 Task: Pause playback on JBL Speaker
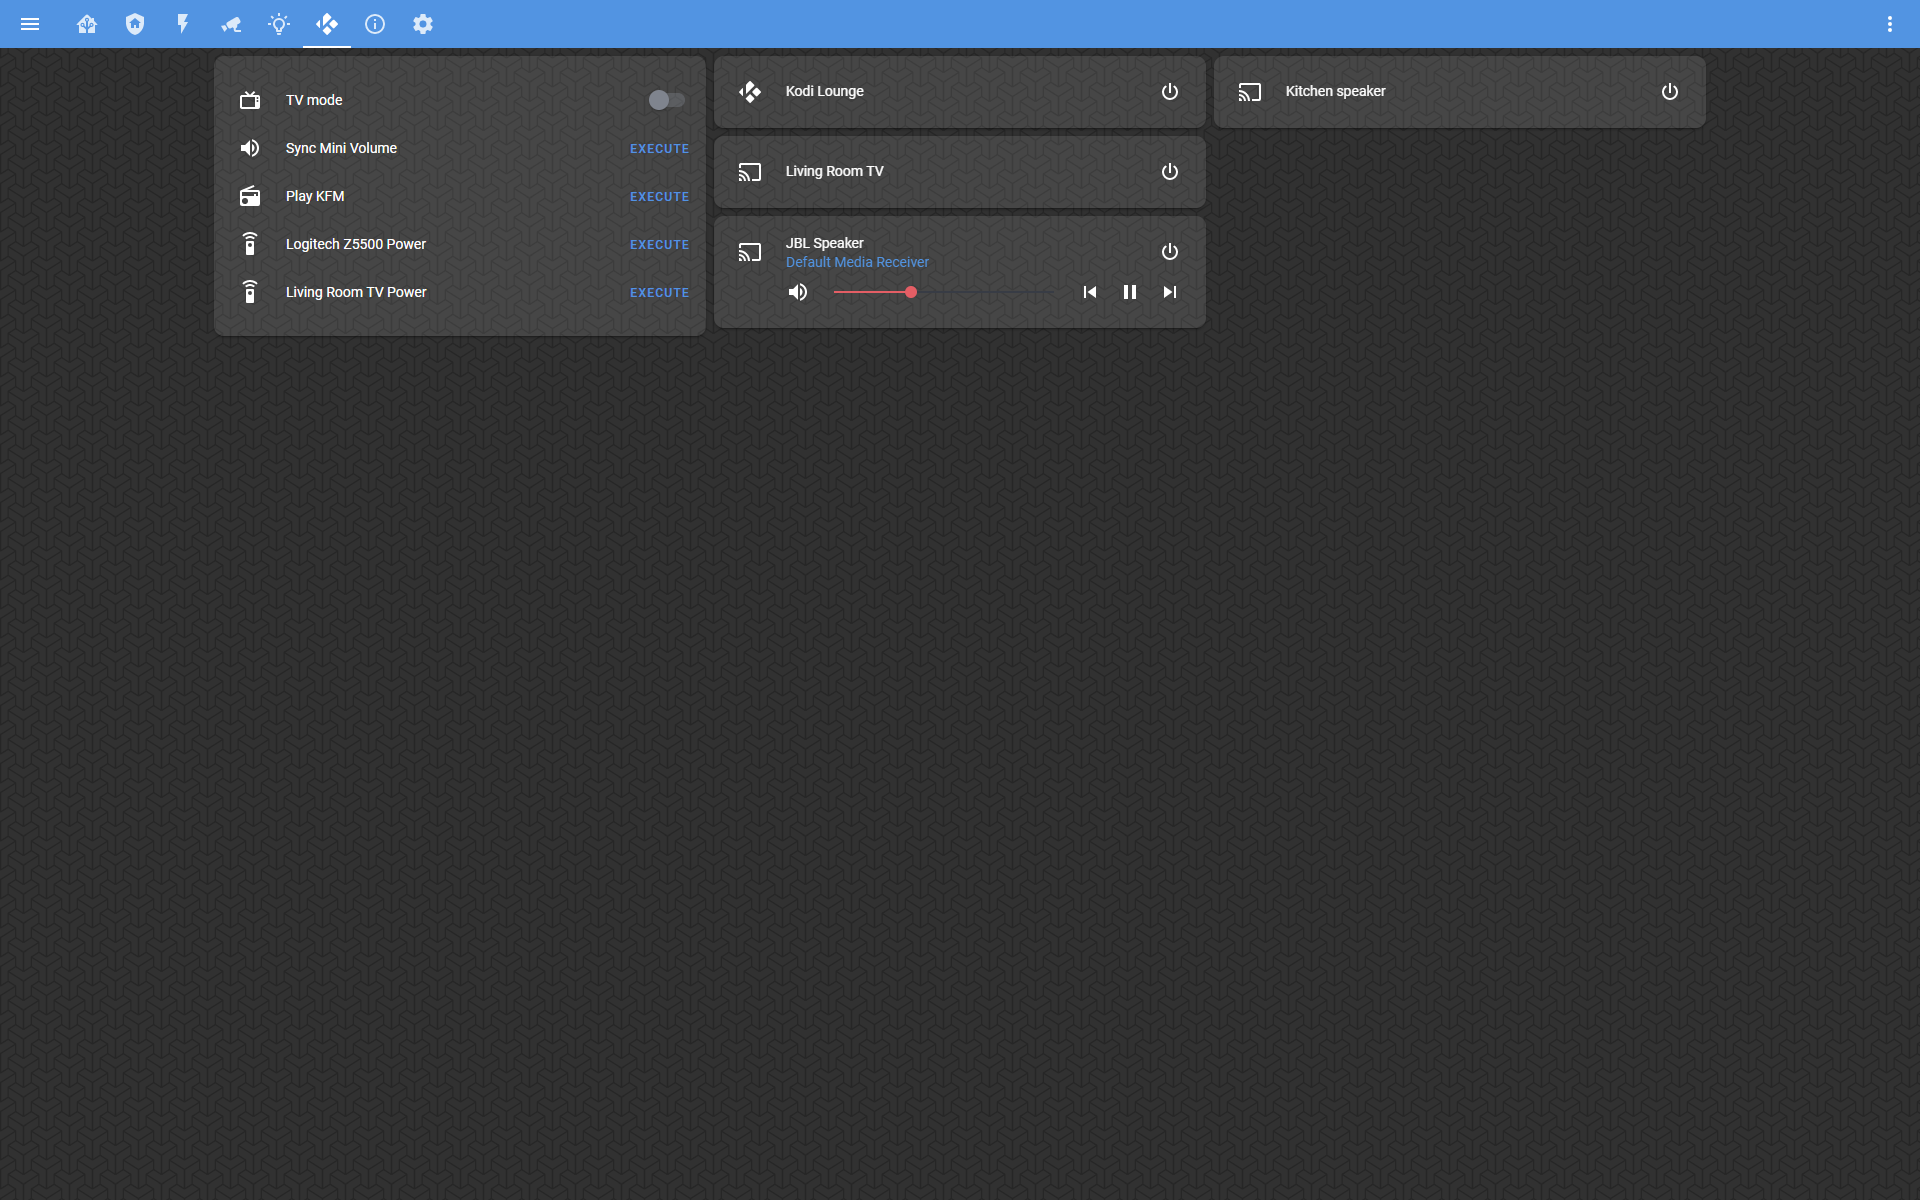pyautogui.click(x=1129, y=292)
